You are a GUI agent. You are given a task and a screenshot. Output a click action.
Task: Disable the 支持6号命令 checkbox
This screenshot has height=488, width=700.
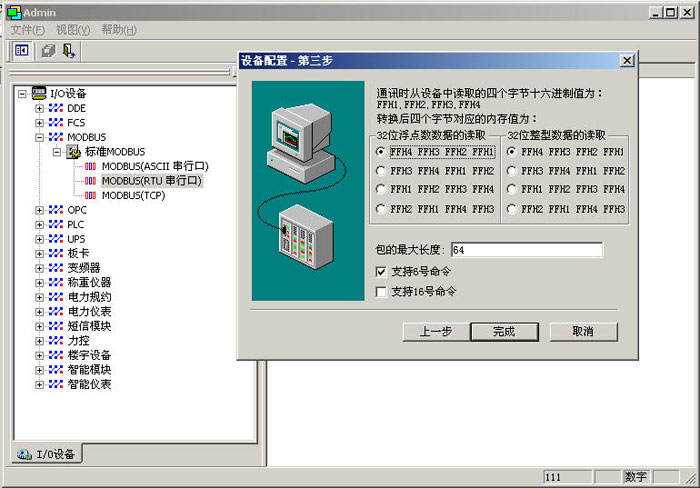coord(380,271)
